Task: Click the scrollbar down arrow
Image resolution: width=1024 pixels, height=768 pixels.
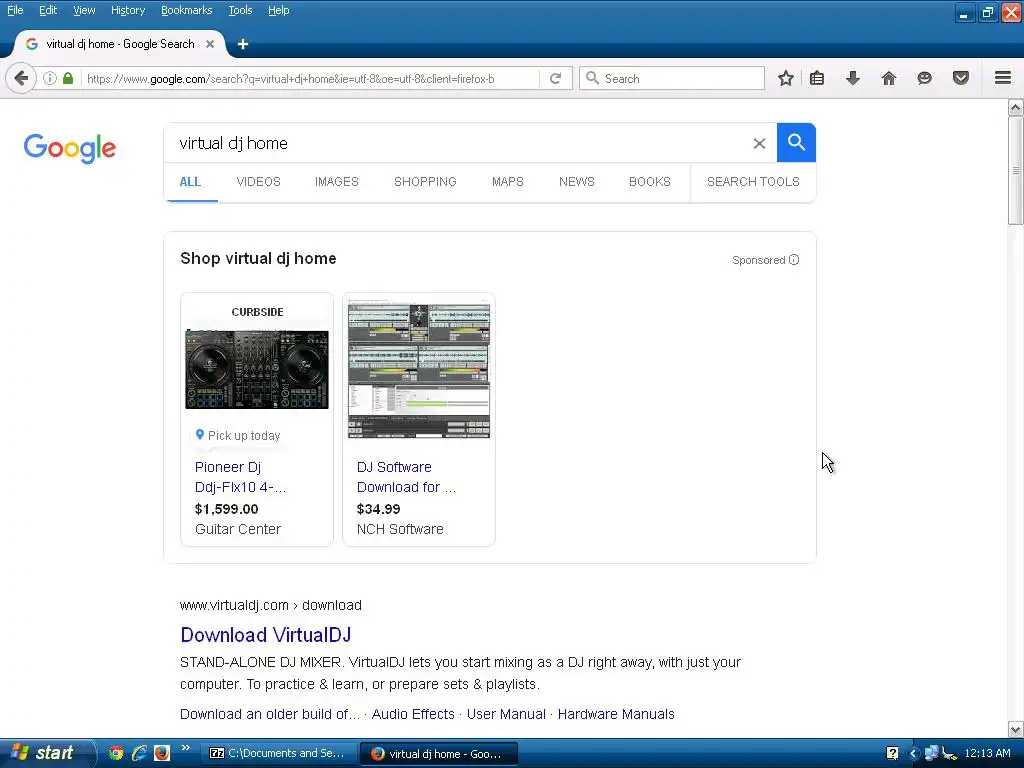Action: click(x=1016, y=729)
